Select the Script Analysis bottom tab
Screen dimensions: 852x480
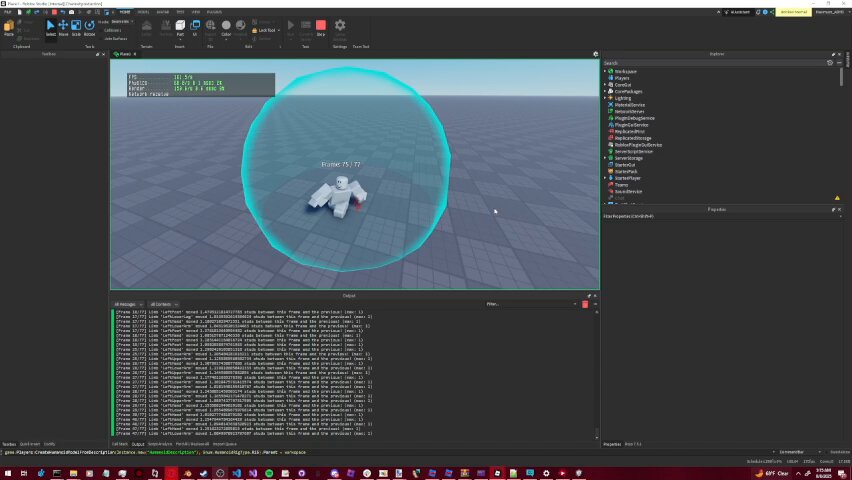(x=160, y=444)
